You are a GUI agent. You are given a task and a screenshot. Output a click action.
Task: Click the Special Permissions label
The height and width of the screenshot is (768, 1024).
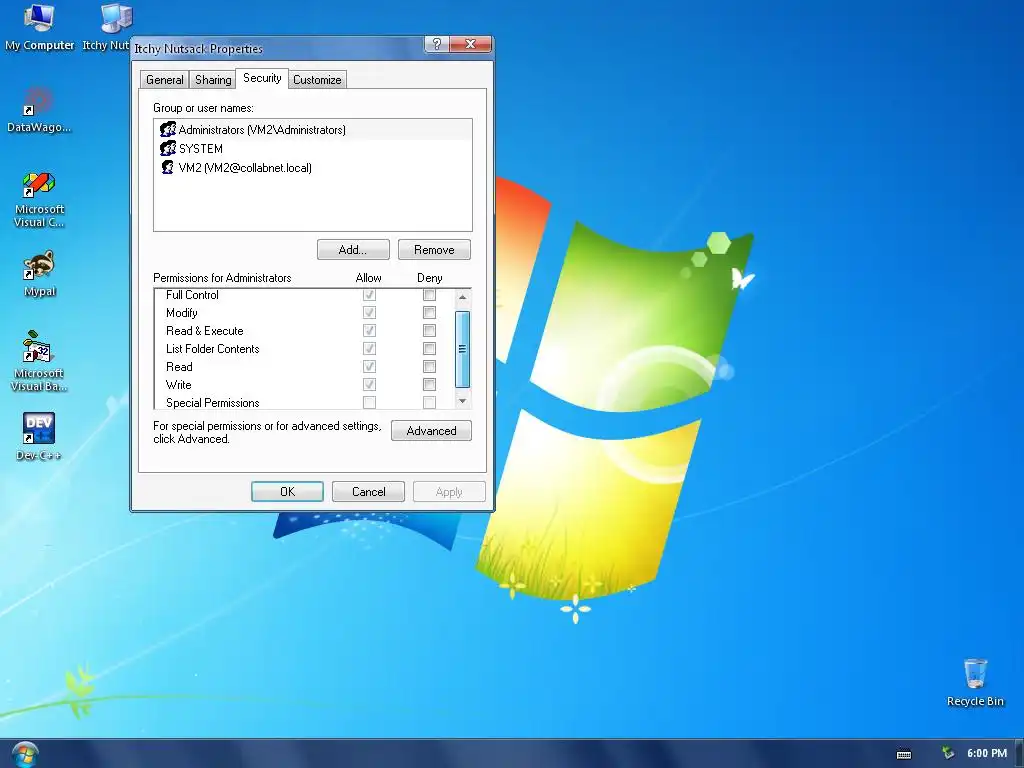pyautogui.click(x=212, y=403)
